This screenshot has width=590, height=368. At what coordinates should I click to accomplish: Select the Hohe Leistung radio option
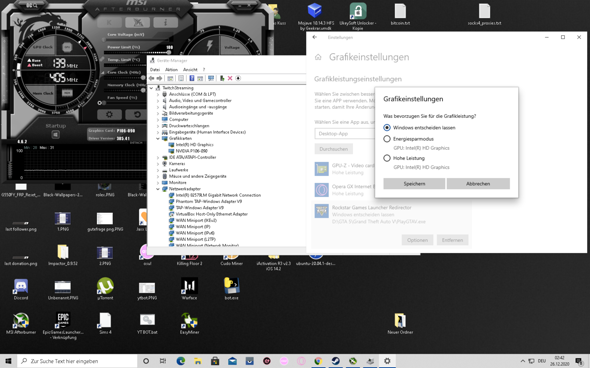coord(387,158)
